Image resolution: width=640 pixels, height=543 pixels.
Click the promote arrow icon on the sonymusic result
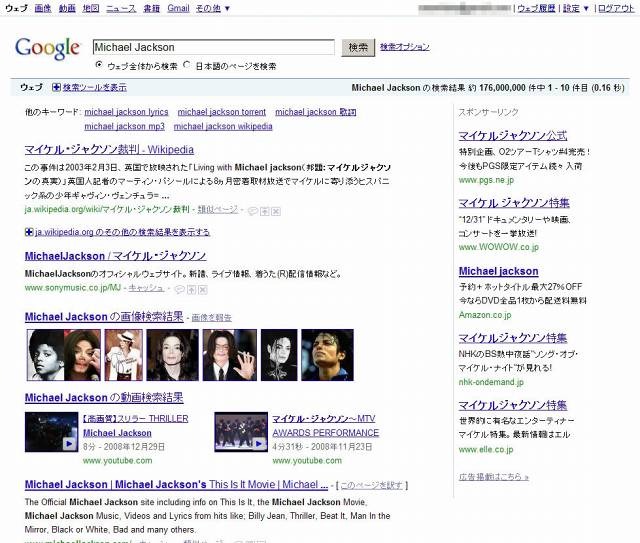191,289
